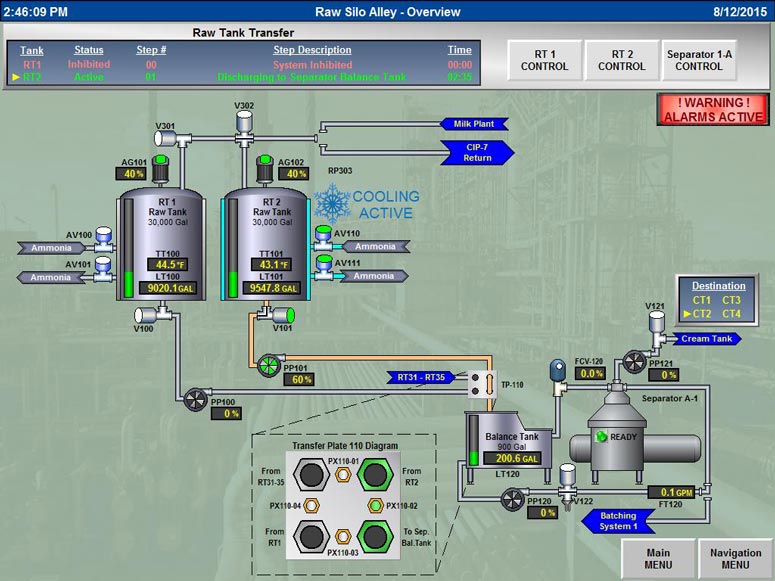
Task: Select CT3 in the Destination panel
Action: coord(731,300)
